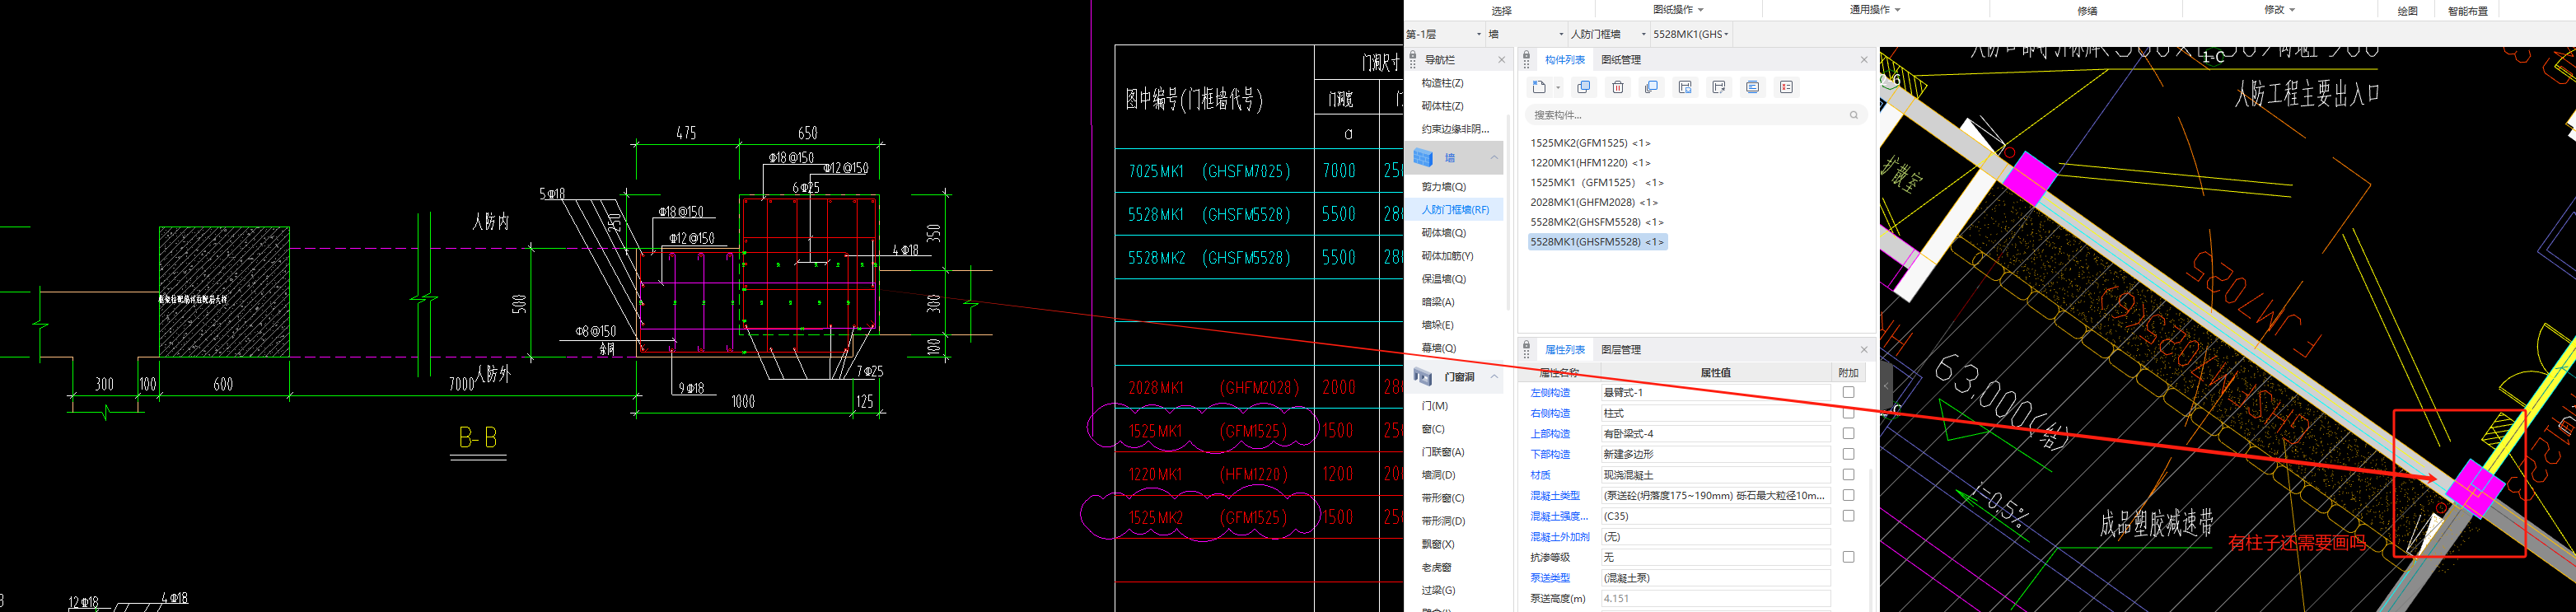Click the search components input field
Screen dimensions: 2576x612
1696,115
